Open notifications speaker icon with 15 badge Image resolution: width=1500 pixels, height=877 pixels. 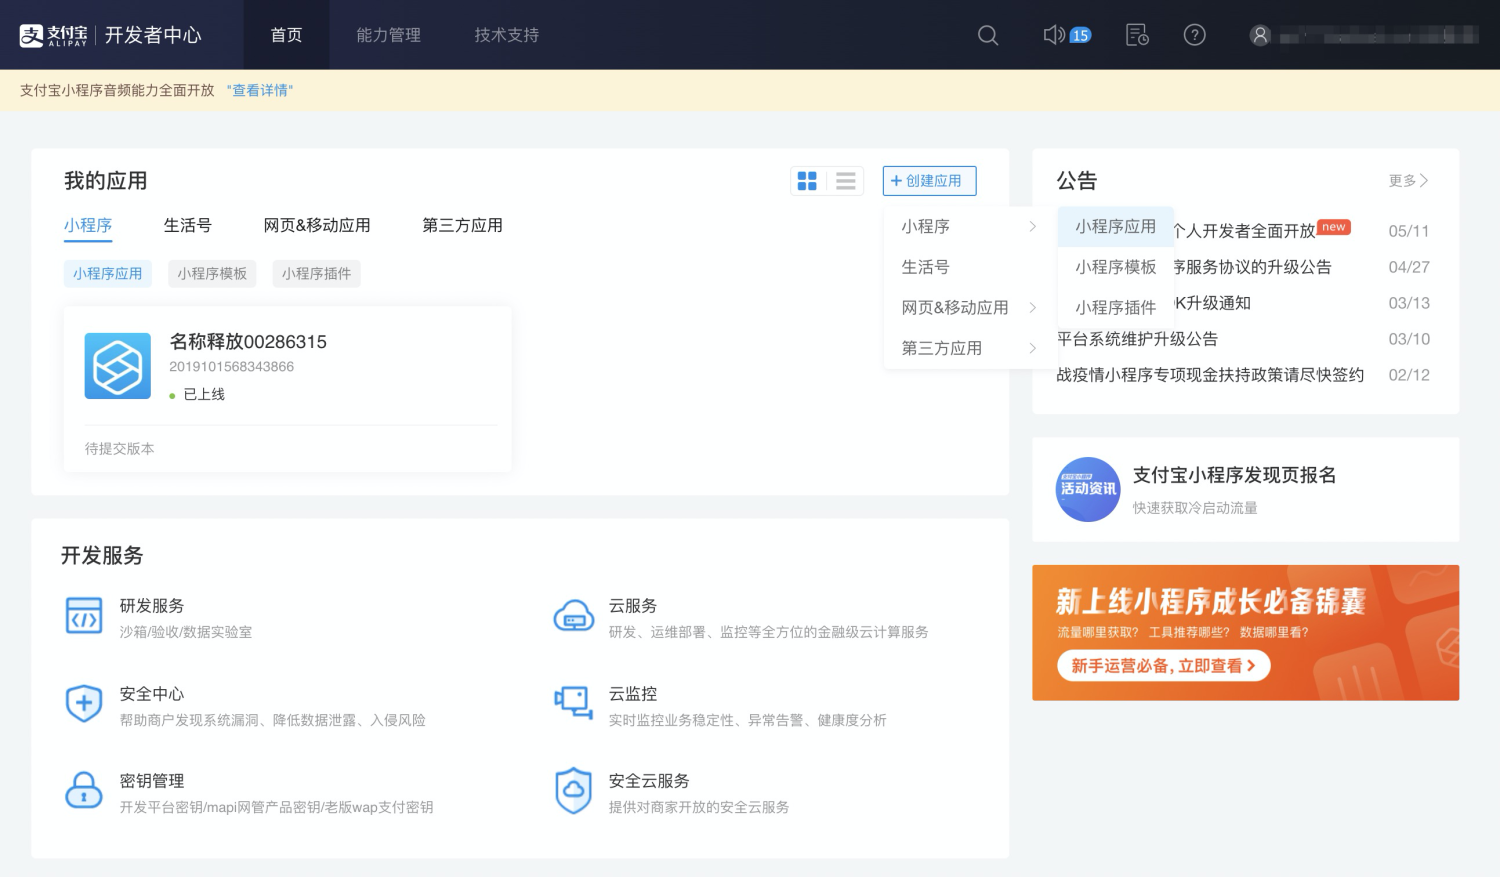tap(1066, 35)
